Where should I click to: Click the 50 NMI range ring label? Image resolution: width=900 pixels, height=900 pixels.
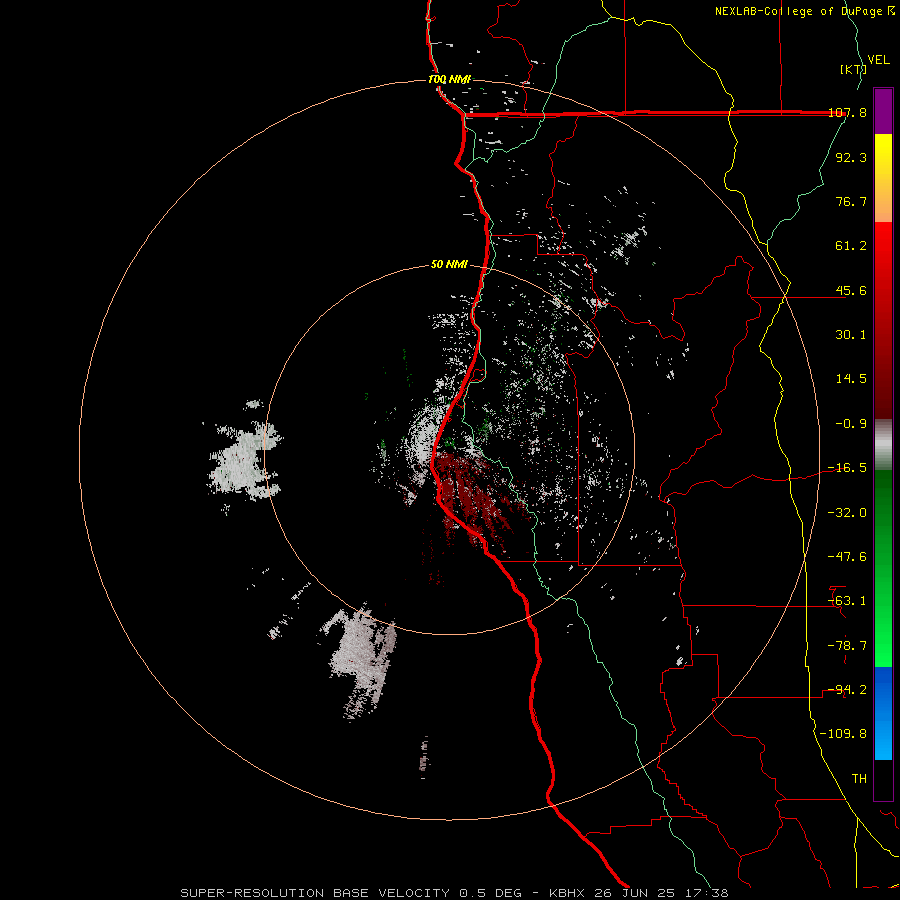pyautogui.click(x=449, y=264)
